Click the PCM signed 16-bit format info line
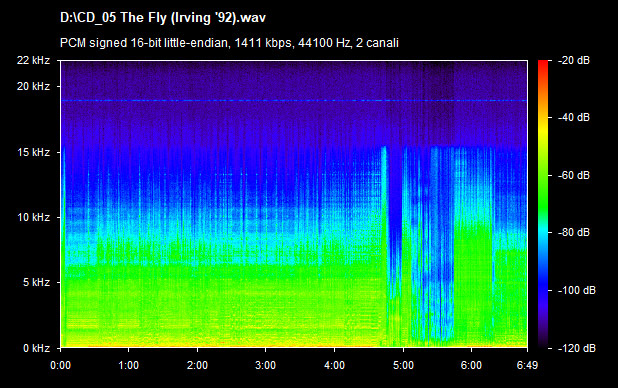Viewport: 618px width, 388px height. [x=229, y=43]
